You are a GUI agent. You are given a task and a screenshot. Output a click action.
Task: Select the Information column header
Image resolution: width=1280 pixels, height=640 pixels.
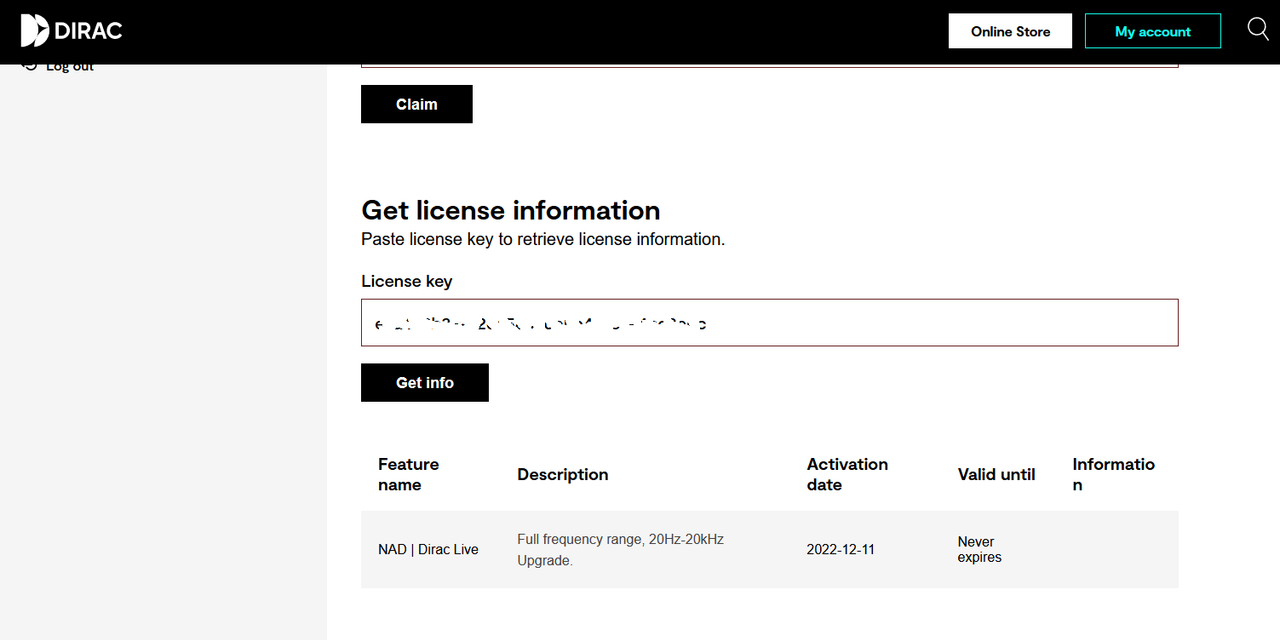[x=1113, y=474]
